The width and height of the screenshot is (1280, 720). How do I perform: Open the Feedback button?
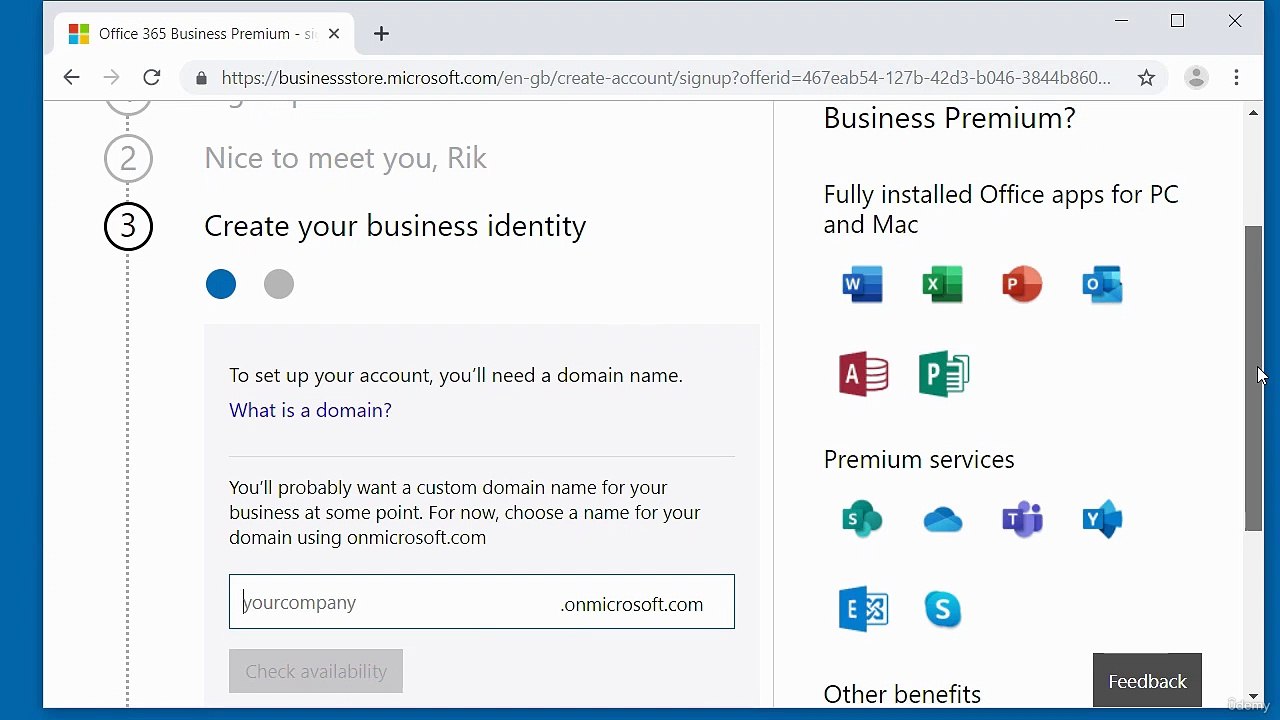[x=1147, y=681]
